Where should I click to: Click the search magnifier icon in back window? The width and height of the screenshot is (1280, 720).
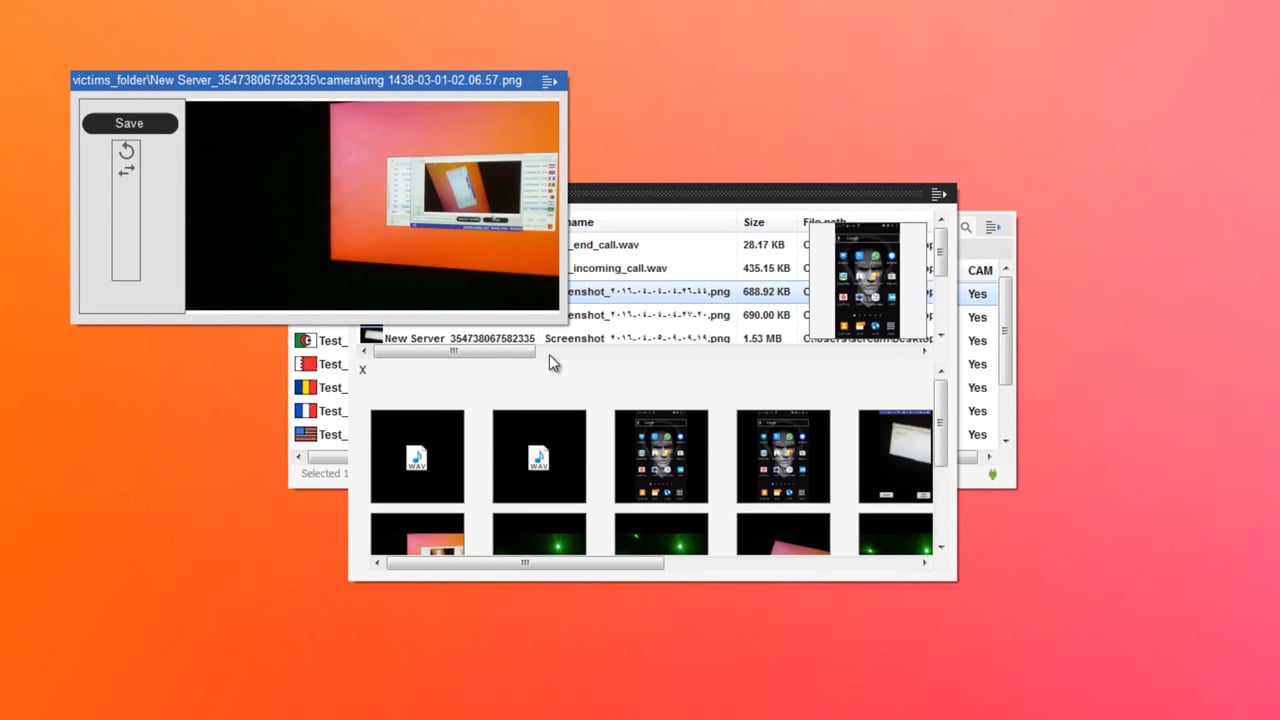click(x=966, y=228)
